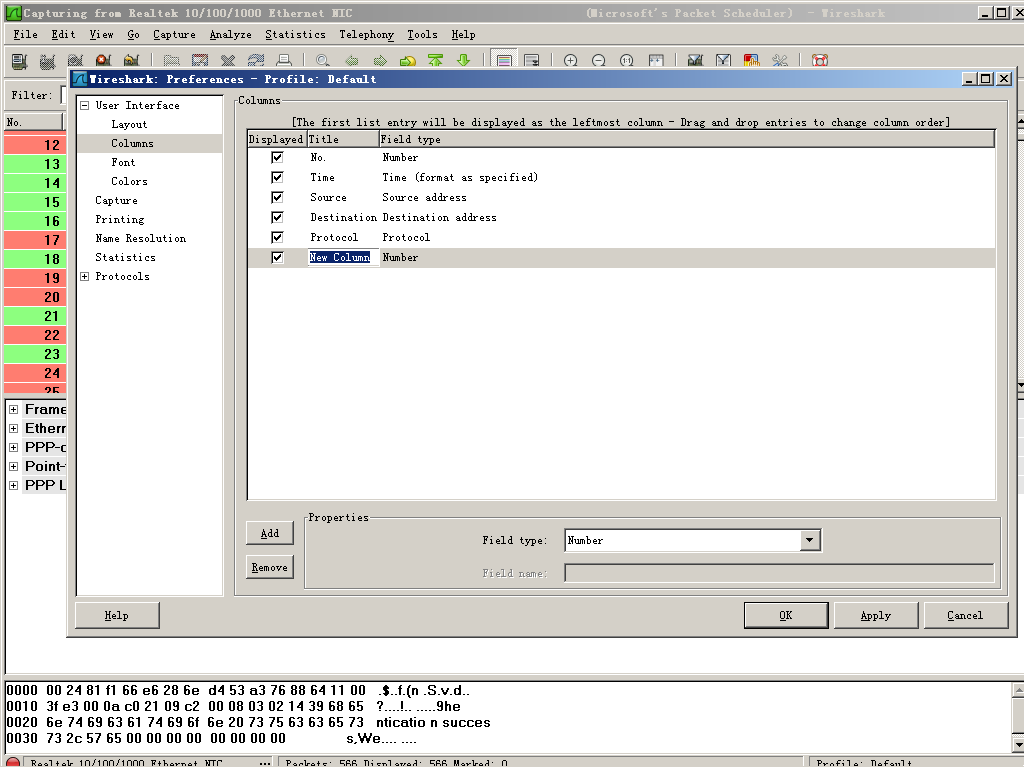Jump to first packet icon
The width and height of the screenshot is (1024, 768).
click(x=436, y=61)
